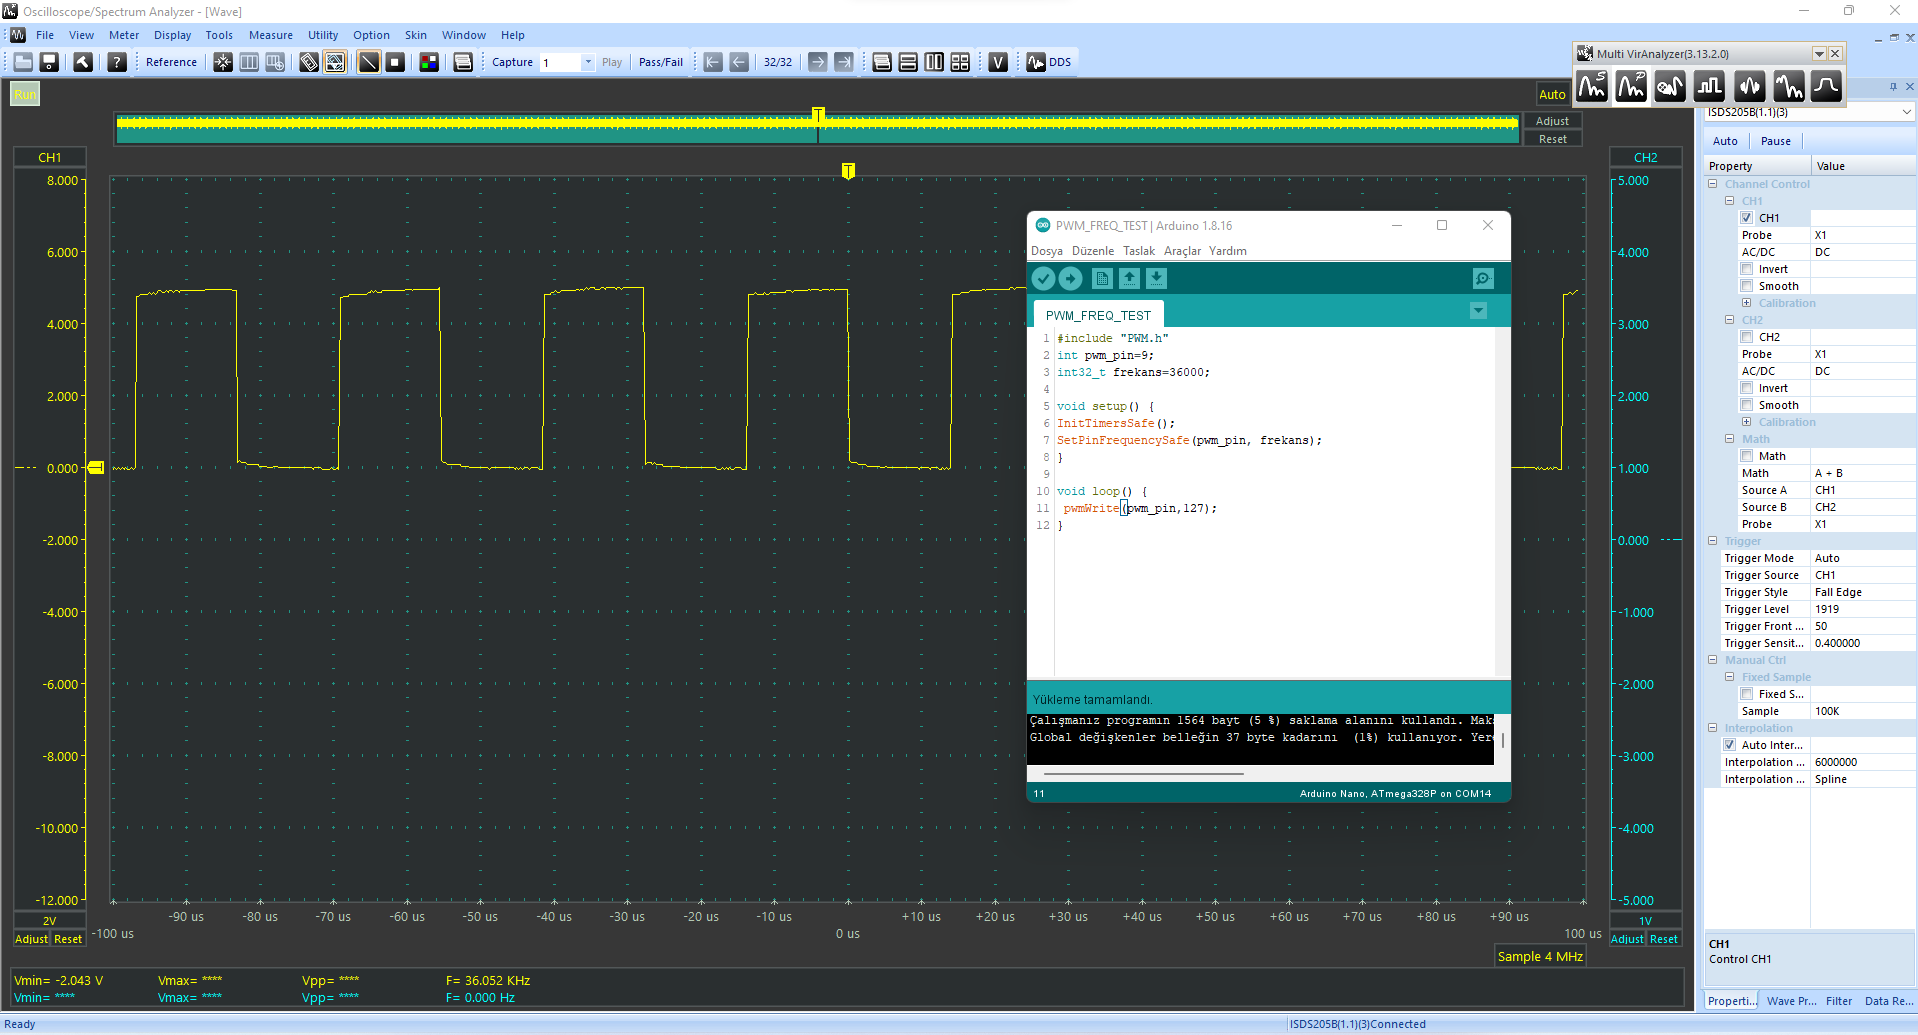Enable the CH2 channel checkbox
The image size is (1918, 1035).
coord(1747,337)
